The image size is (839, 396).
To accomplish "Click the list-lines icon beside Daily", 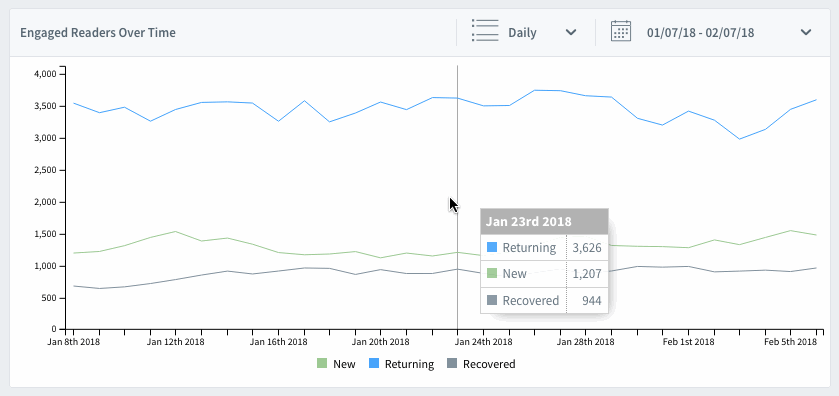I will click(485, 31).
